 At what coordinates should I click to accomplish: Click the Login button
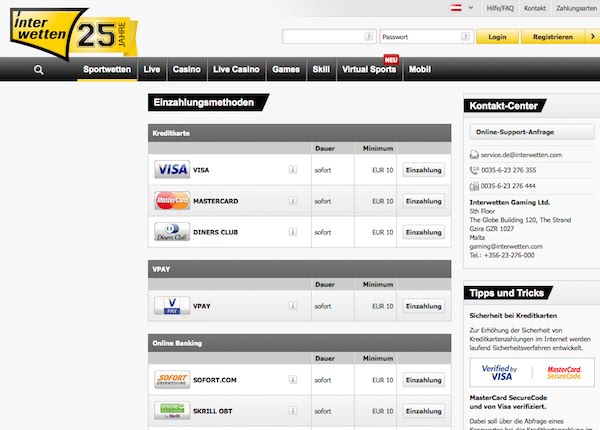497,37
